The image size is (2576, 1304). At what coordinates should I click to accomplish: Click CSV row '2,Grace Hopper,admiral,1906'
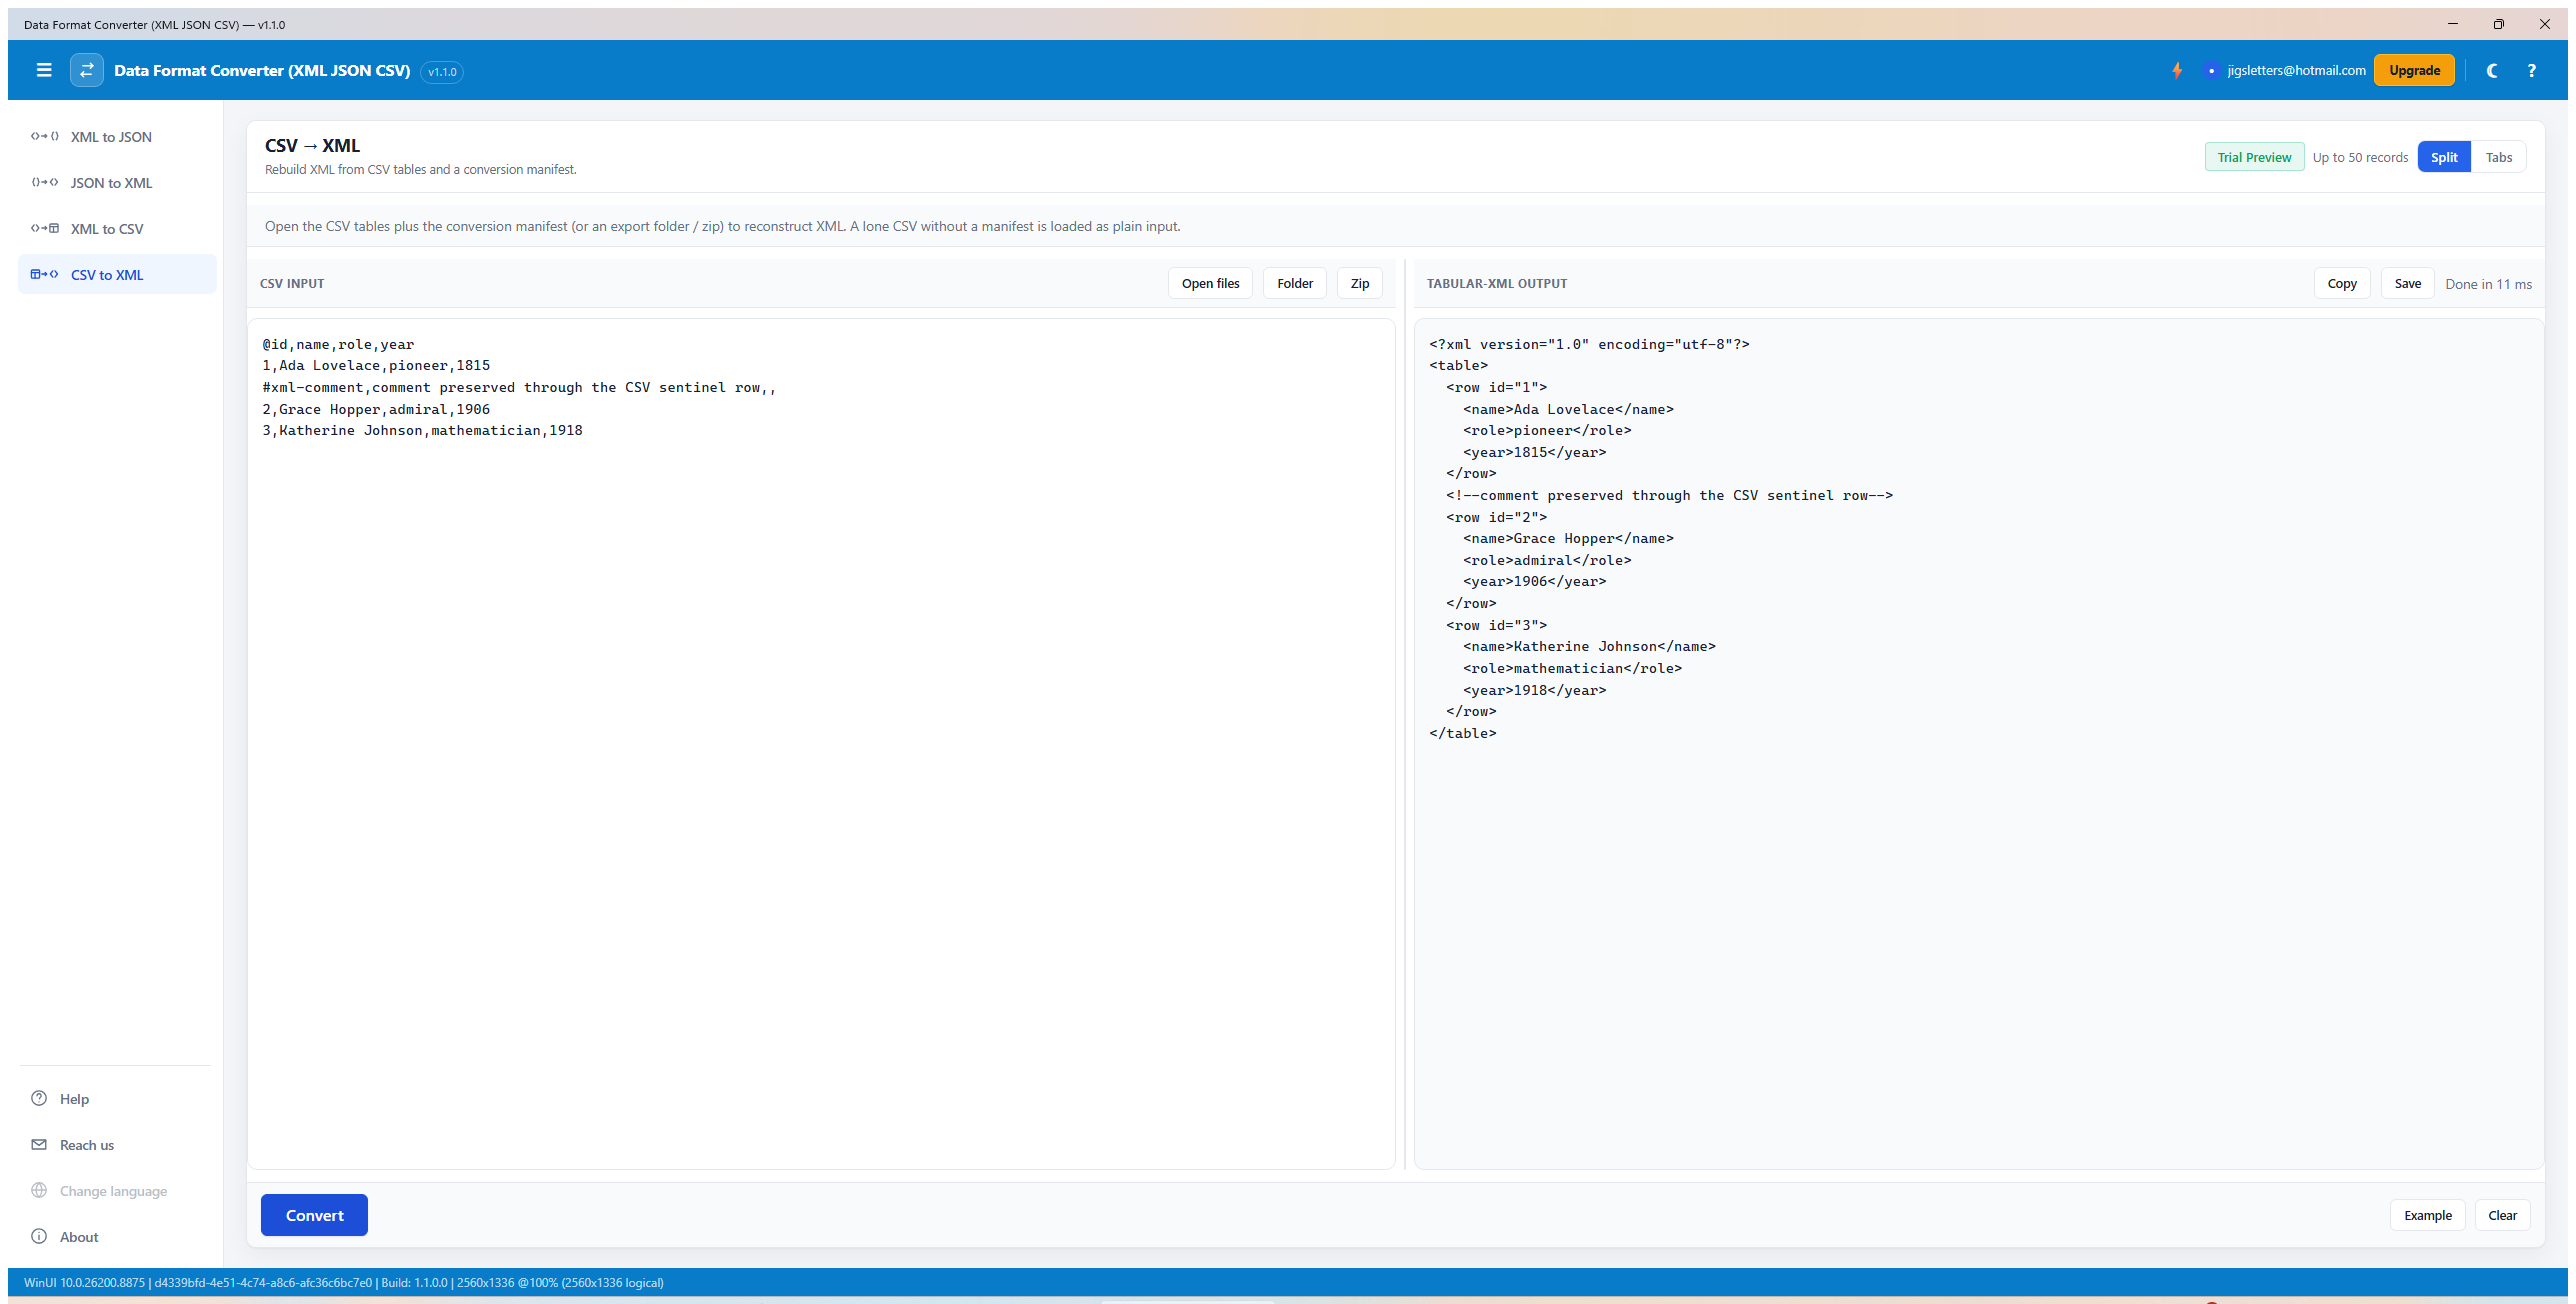[376, 409]
